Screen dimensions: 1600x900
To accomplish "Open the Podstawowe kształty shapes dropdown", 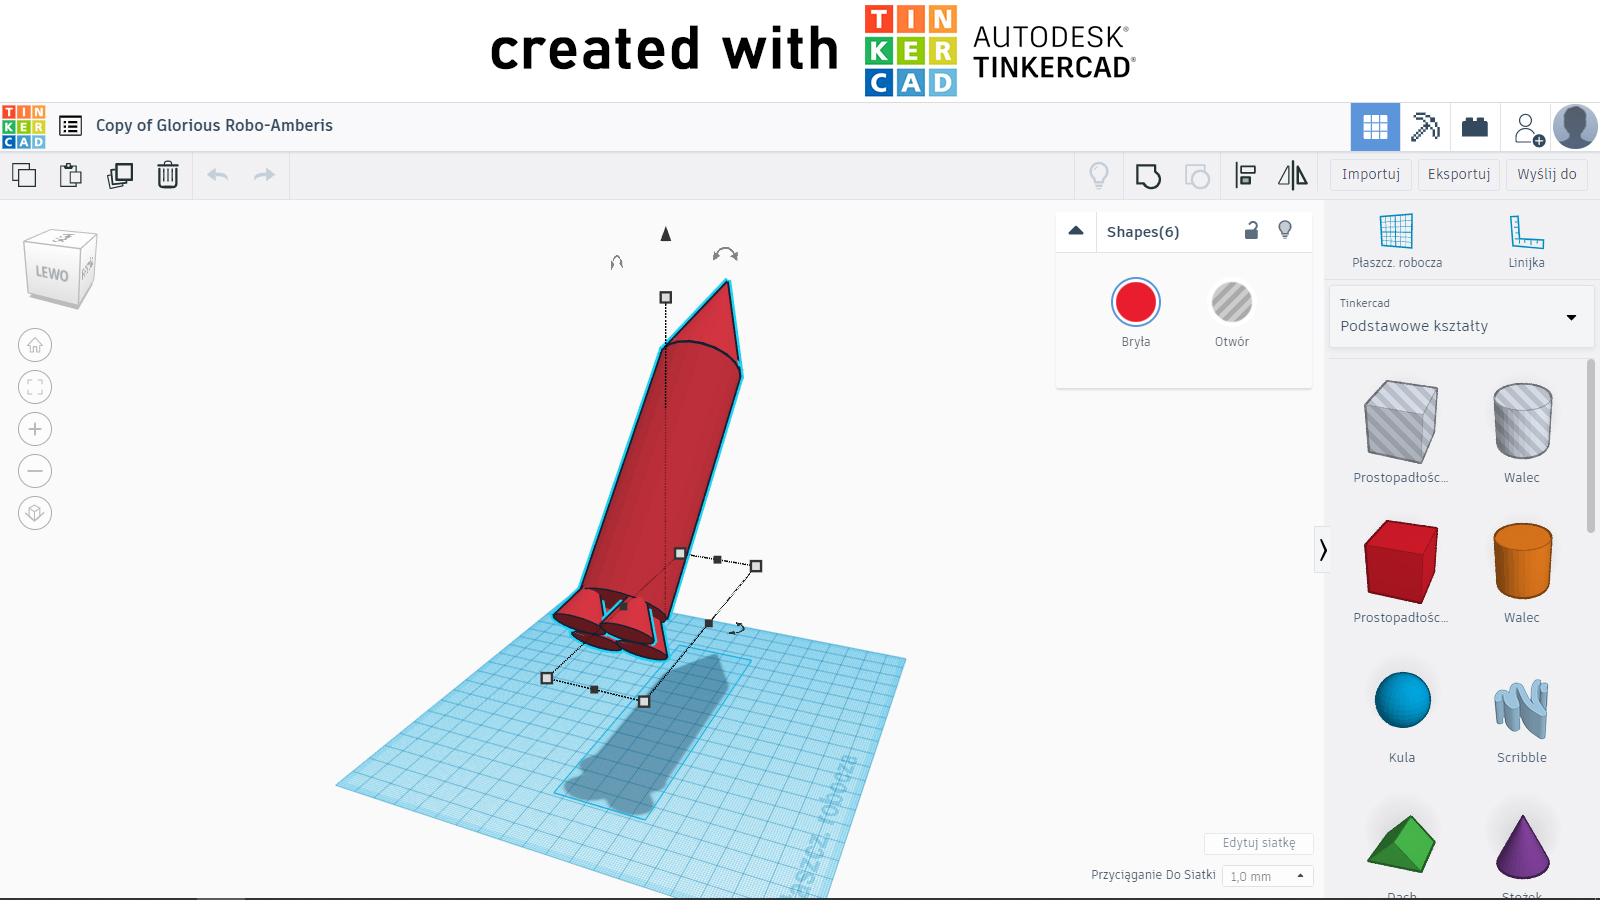I will click(1461, 317).
